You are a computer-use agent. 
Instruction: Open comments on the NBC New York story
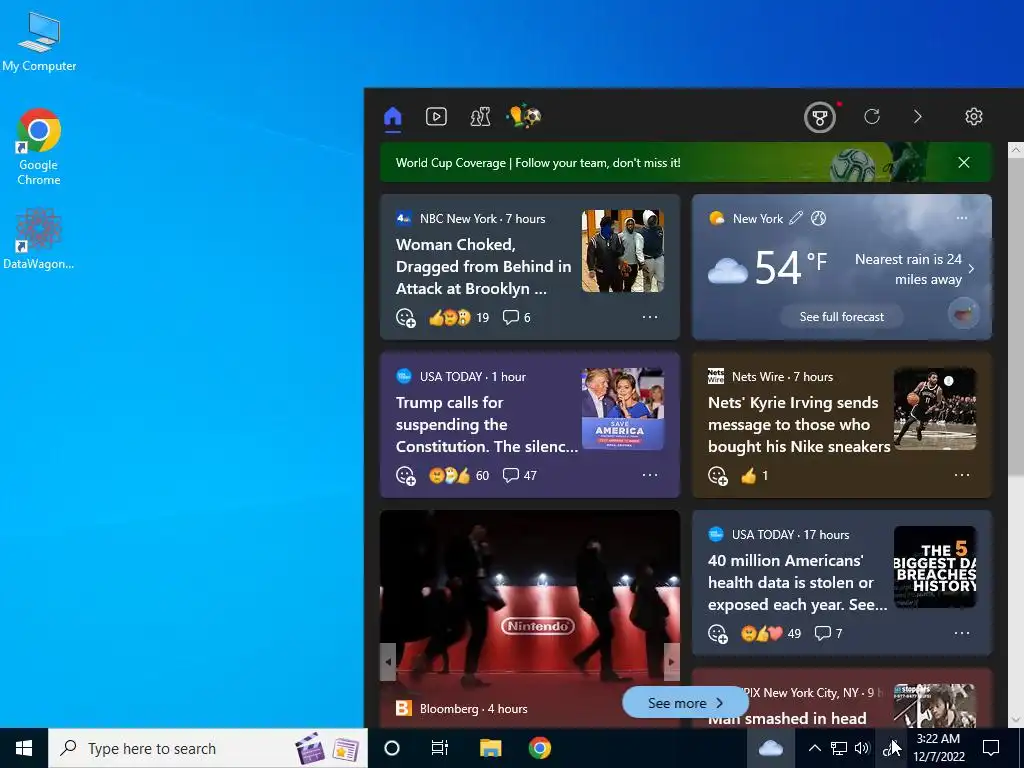click(x=517, y=317)
